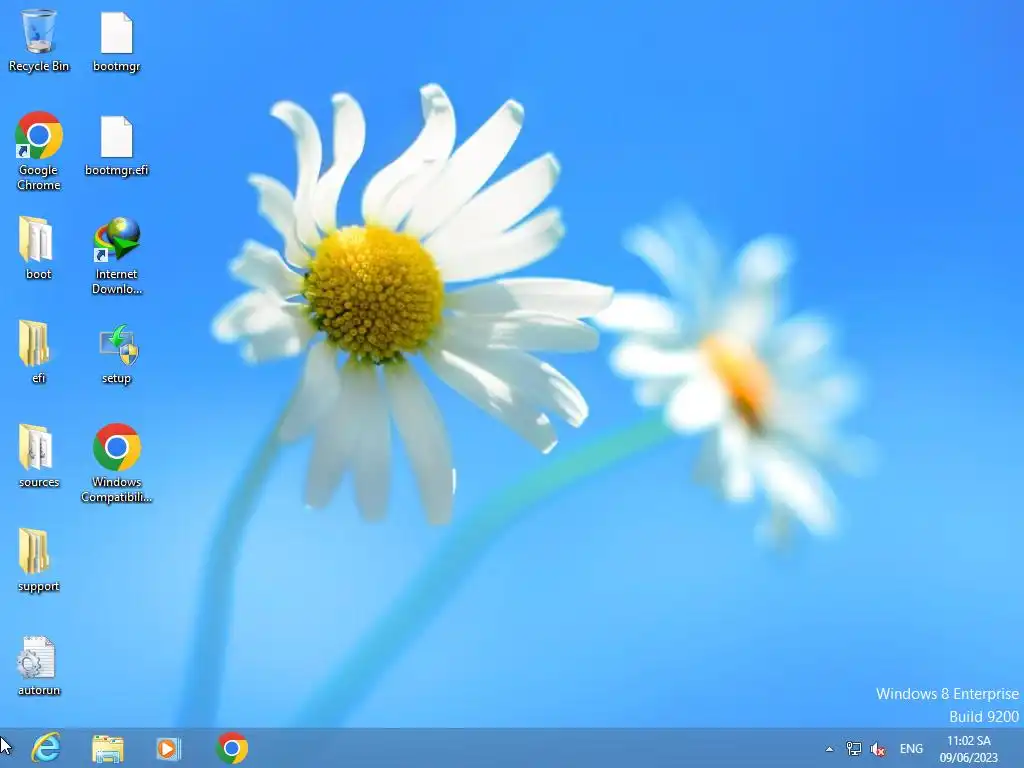1024x768 pixels.
Task: Switch input language via ENG indicator
Action: point(911,749)
